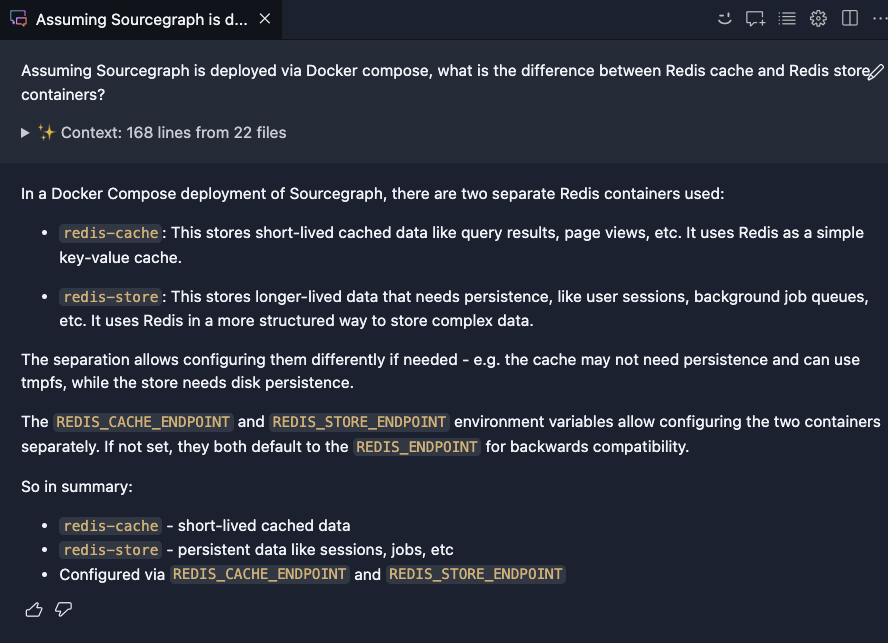Expand the Context disclosure triangle
The height and width of the screenshot is (643, 888).
point(26,132)
